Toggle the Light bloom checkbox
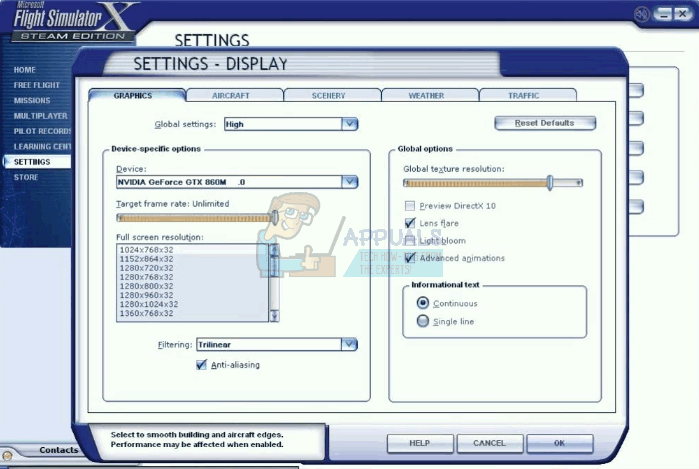This screenshot has height=469, width=699. (x=410, y=240)
